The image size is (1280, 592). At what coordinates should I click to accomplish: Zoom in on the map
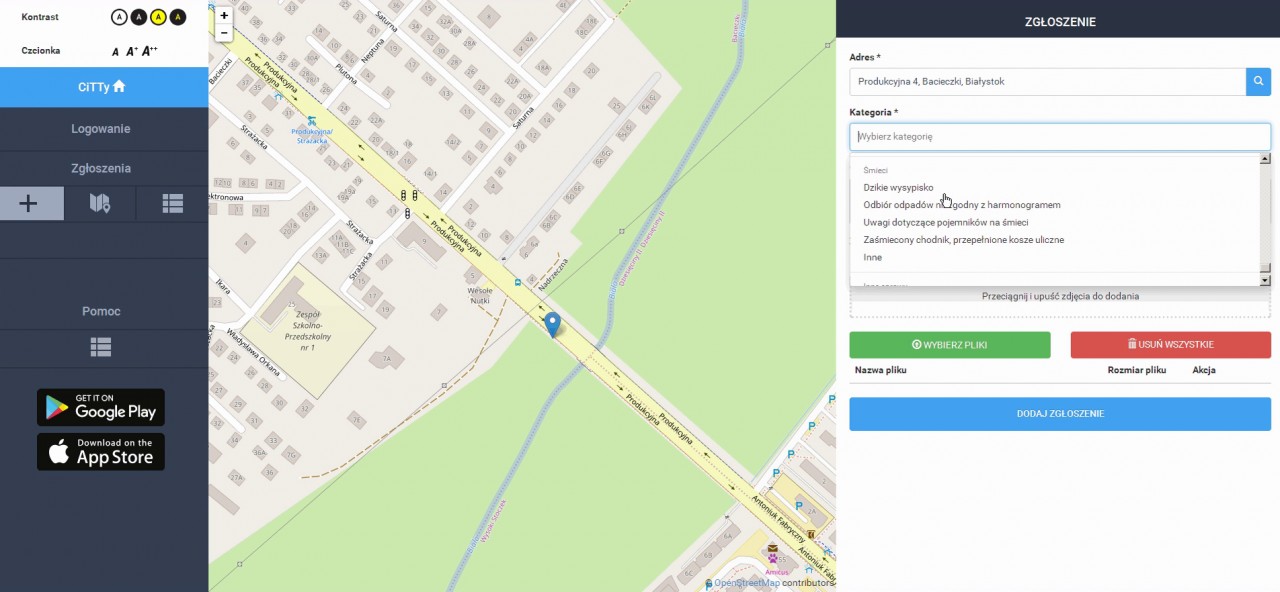tap(224, 16)
